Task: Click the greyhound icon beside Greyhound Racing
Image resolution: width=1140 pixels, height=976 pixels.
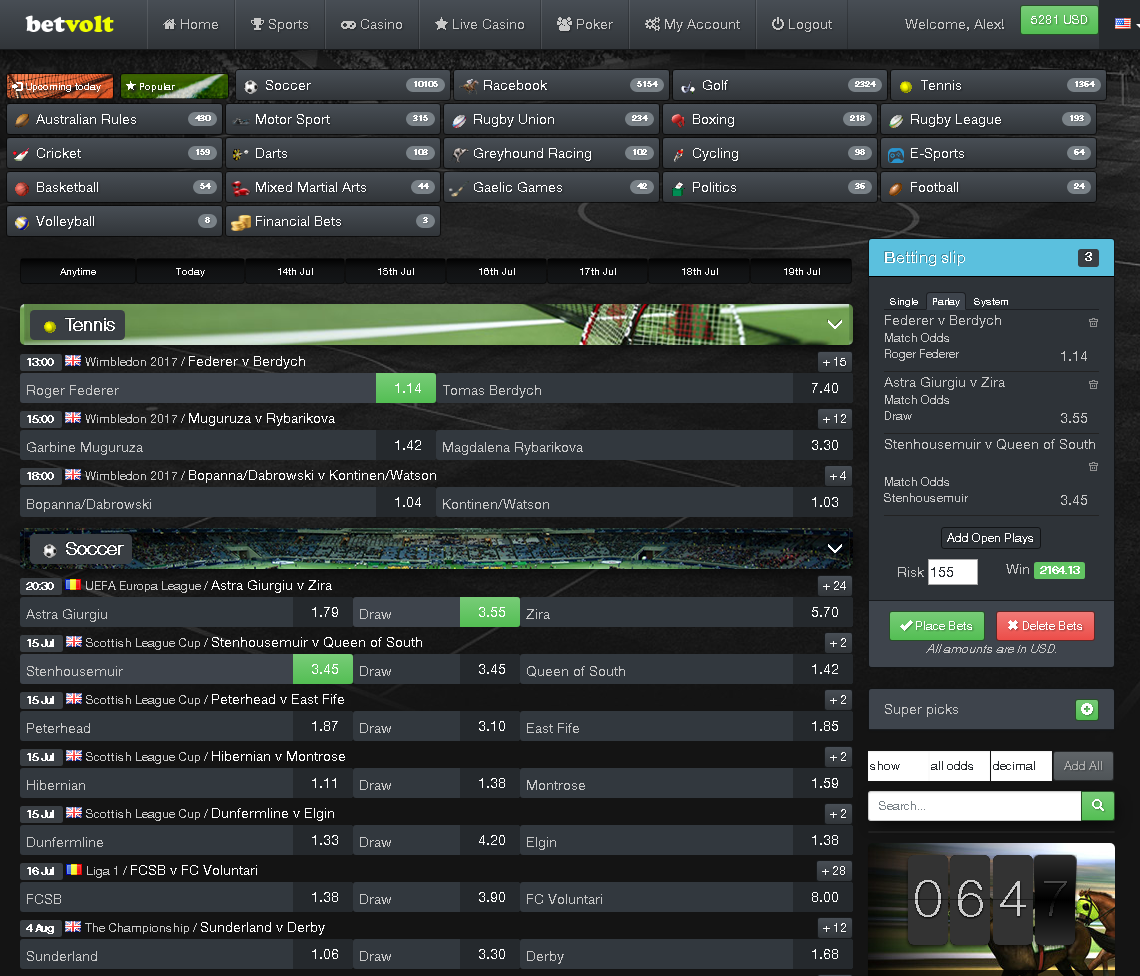Action: coord(459,154)
